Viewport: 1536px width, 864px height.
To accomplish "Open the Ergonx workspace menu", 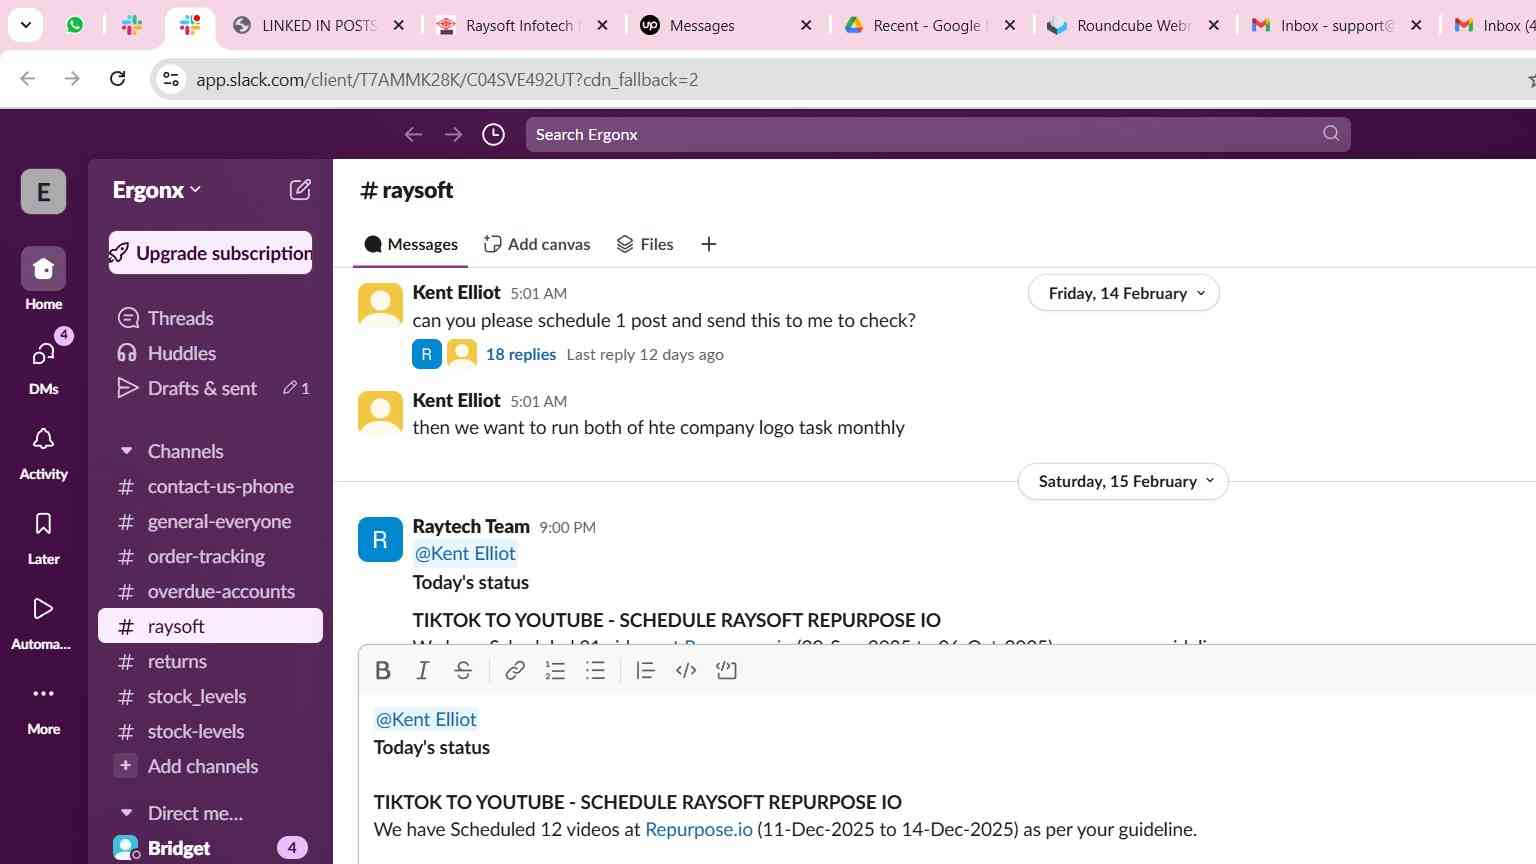I will point(157,190).
